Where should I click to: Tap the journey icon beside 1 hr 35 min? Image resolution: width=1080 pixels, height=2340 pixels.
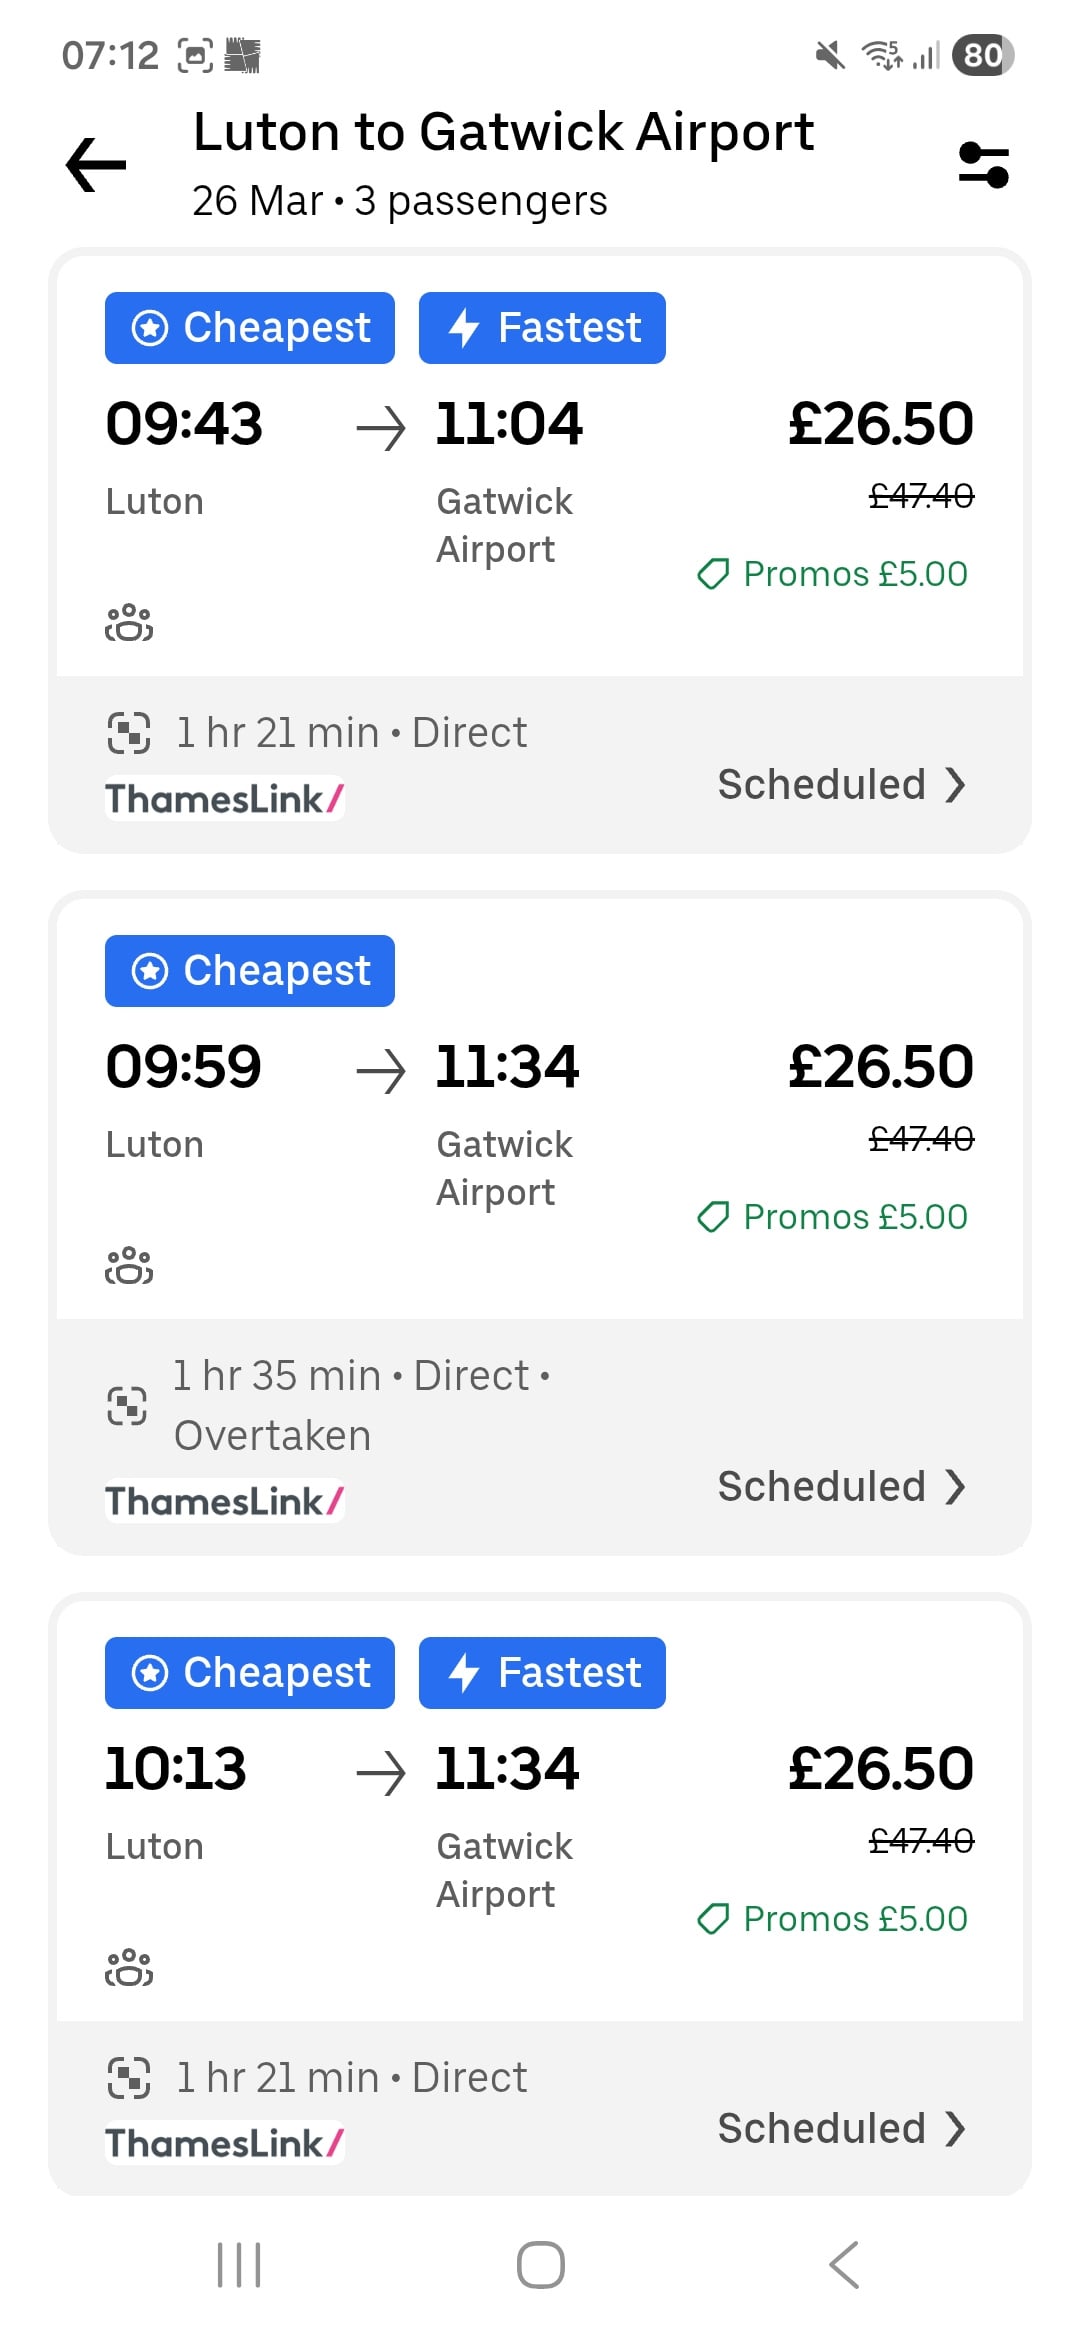(x=127, y=1406)
